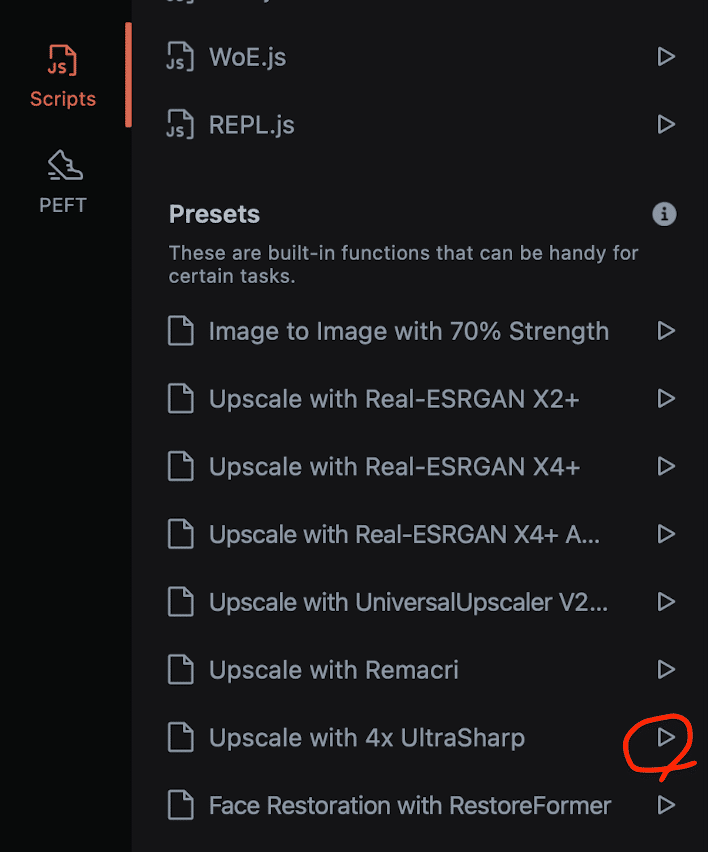Run Image to Image with 70% Strength
This screenshot has width=708, height=852.
point(665,330)
